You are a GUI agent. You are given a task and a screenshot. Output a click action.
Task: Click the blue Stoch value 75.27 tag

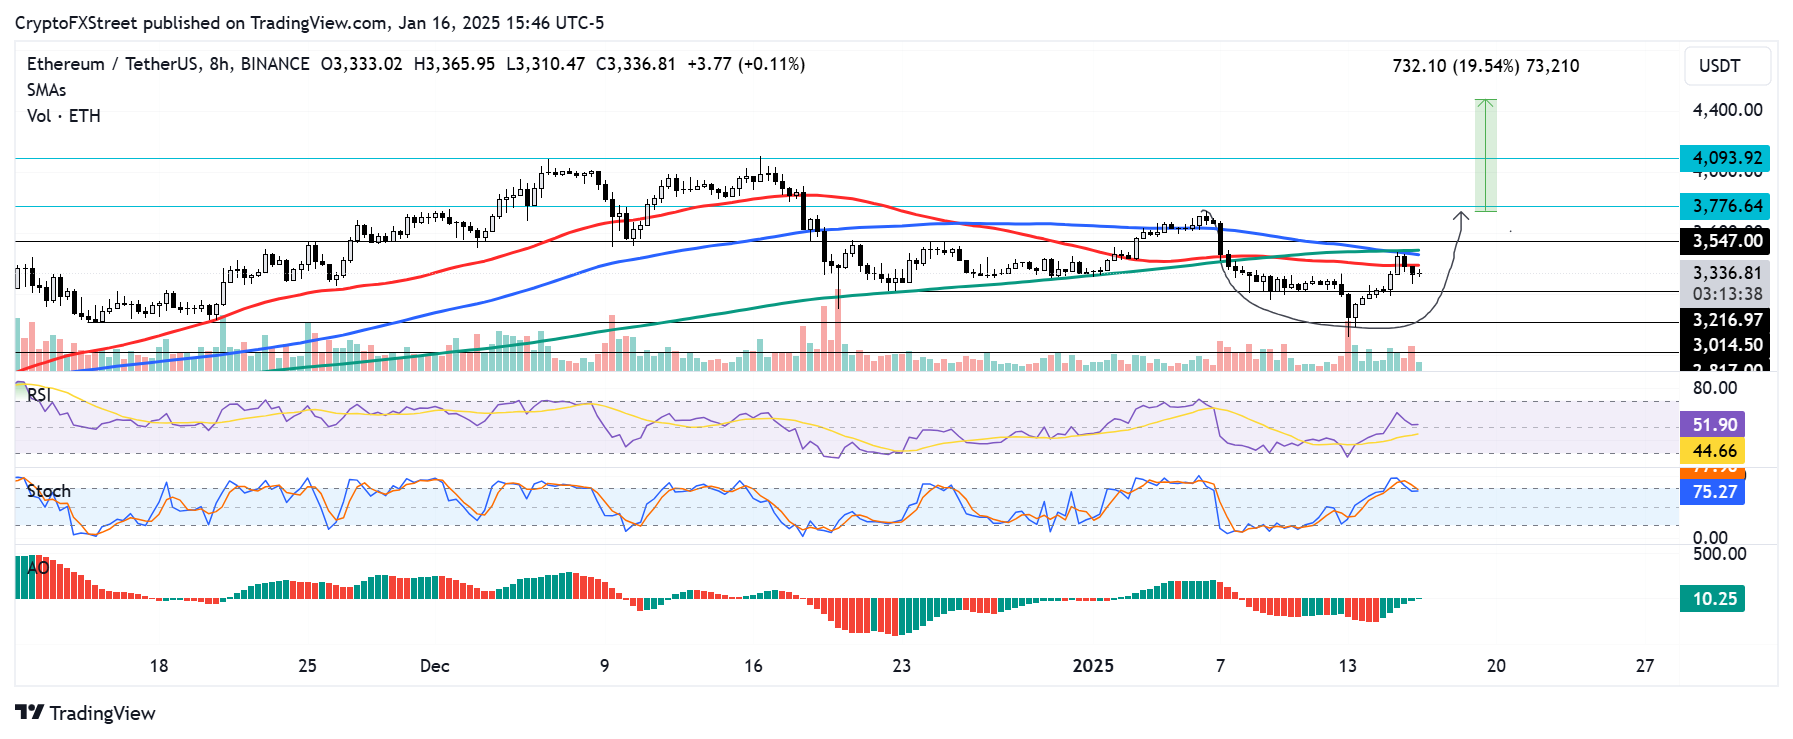tap(1713, 492)
